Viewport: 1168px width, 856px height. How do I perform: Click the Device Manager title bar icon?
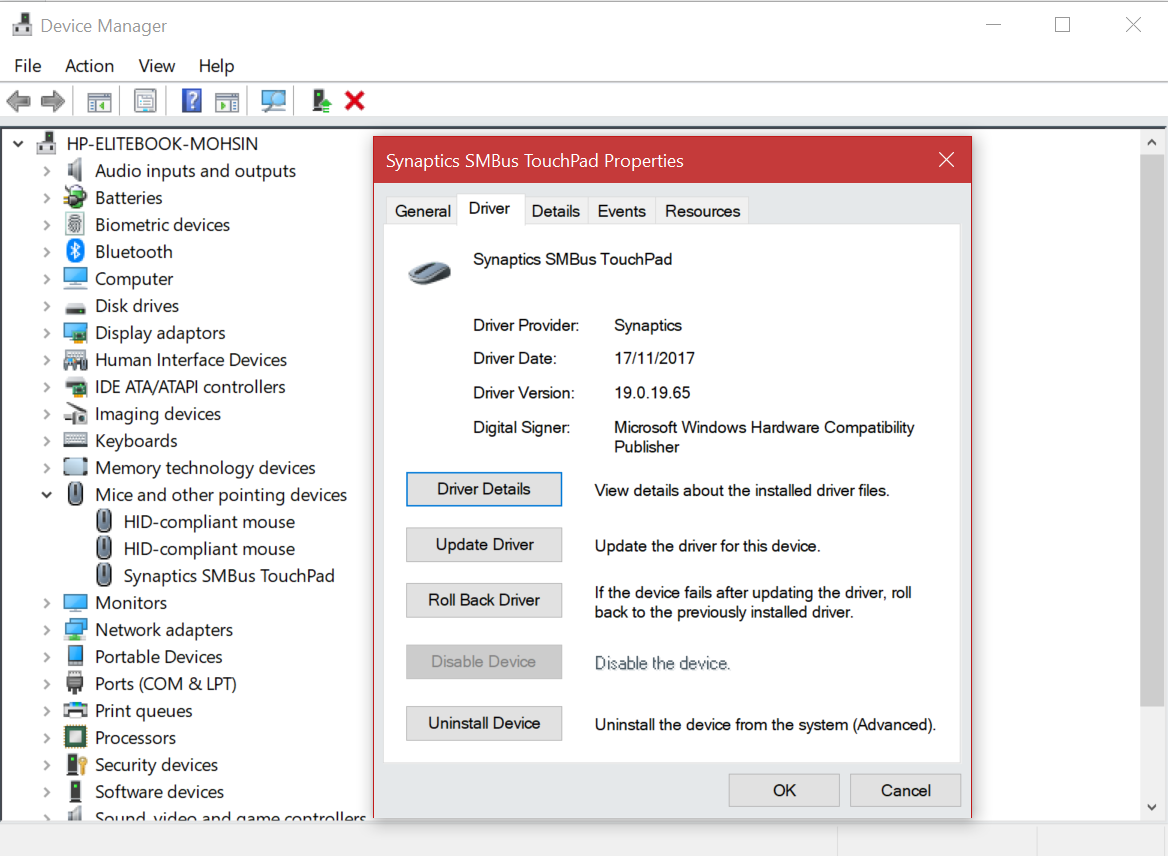(22, 25)
